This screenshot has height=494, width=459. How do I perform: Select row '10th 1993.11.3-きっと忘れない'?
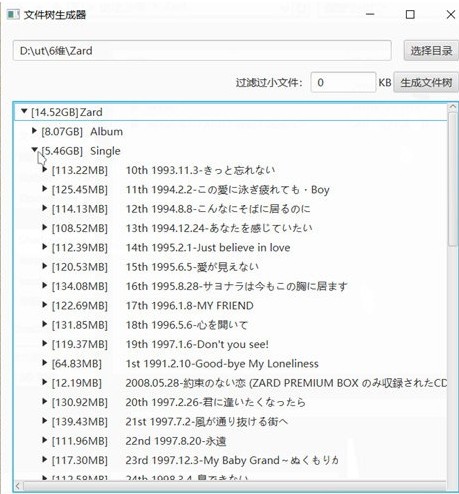pos(200,170)
